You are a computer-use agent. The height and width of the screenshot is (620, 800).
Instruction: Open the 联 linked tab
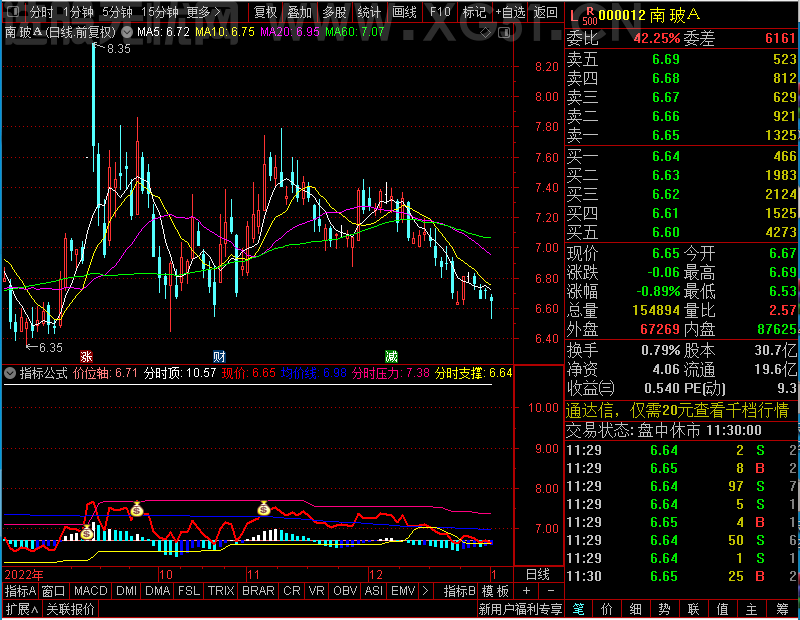pos(693,609)
